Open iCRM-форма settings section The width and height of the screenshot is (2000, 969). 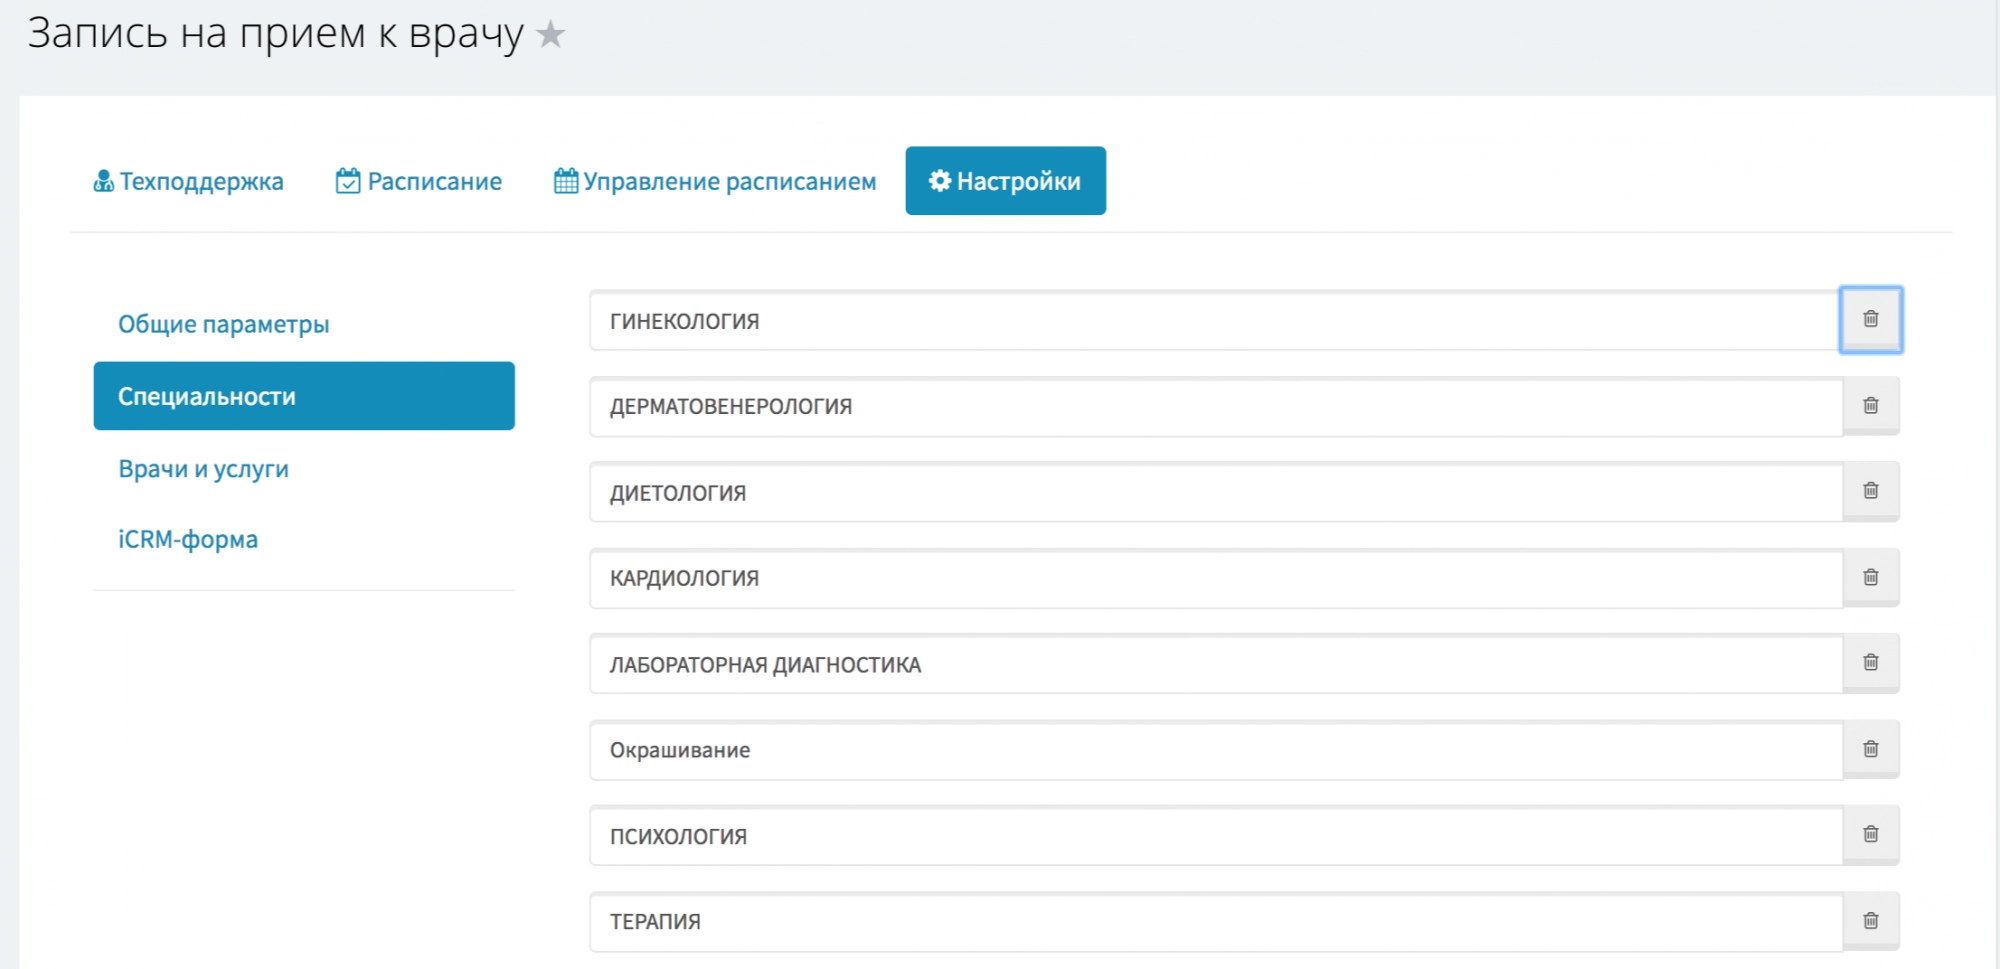(188, 539)
